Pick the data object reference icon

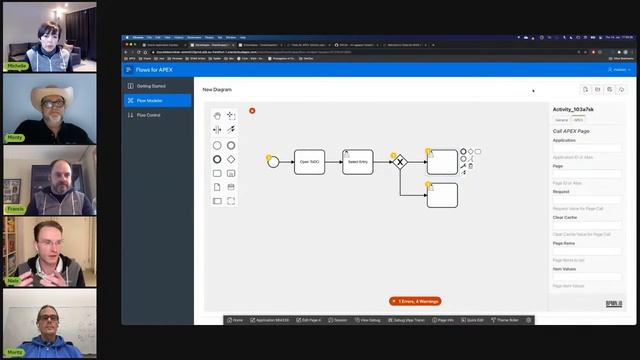pos(217,187)
